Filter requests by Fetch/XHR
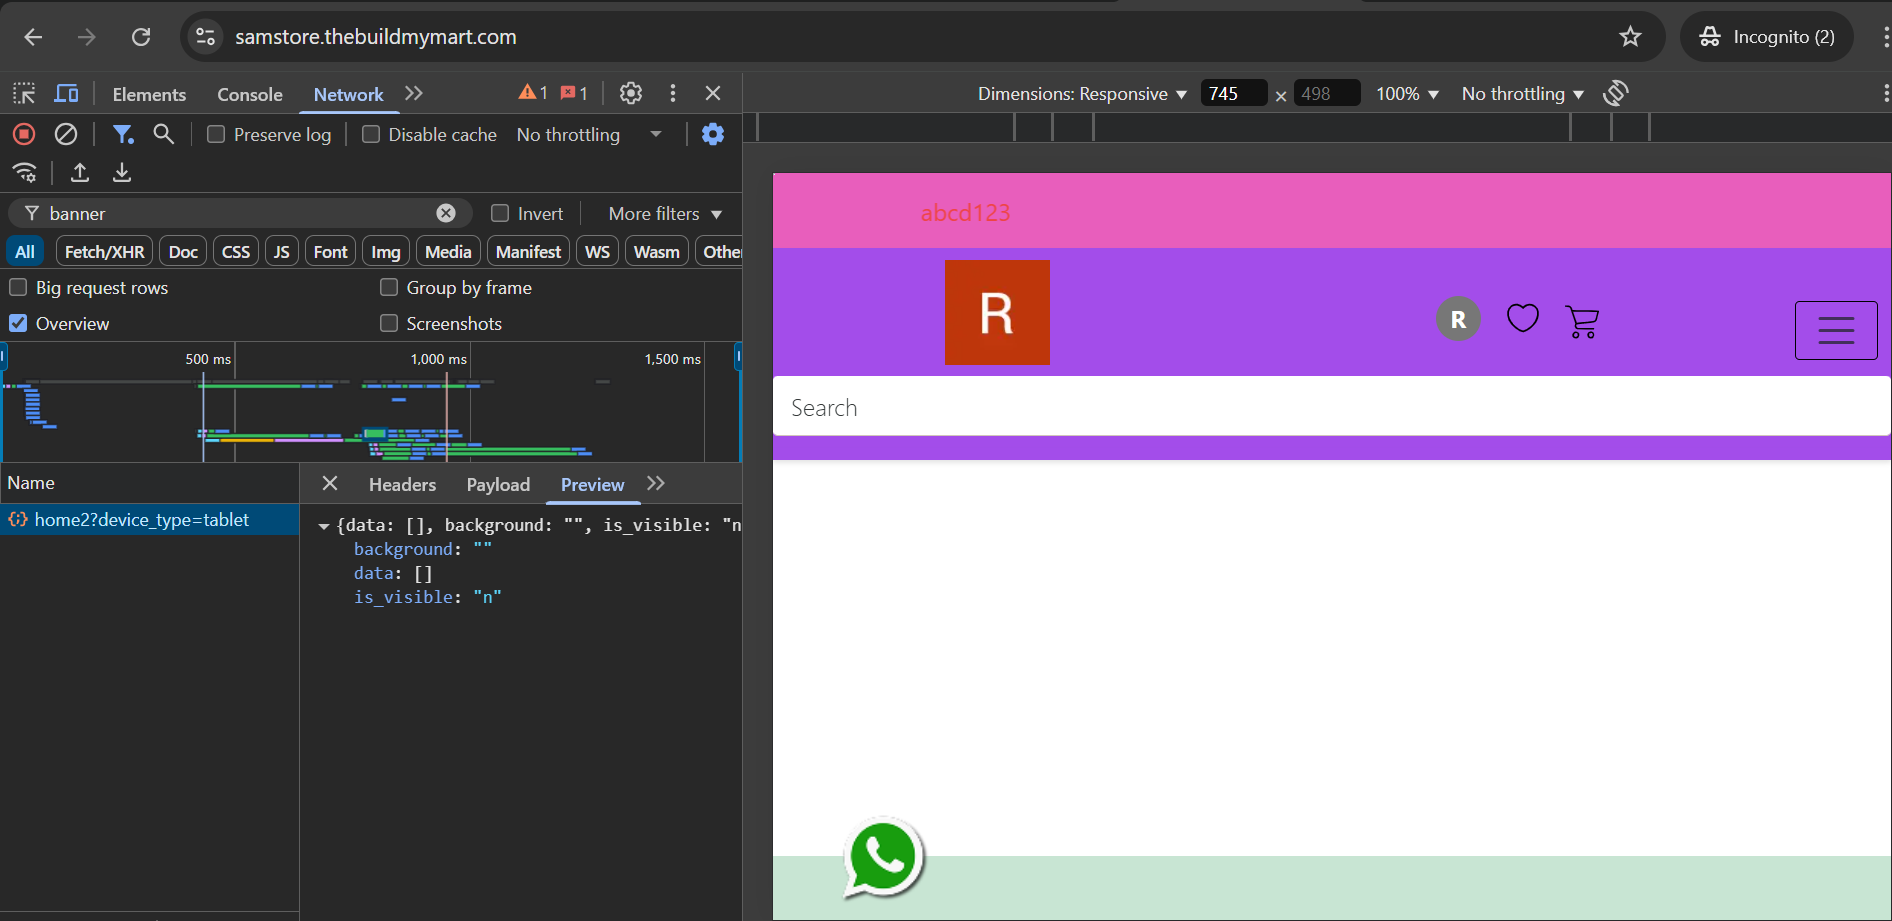This screenshot has height=921, width=1892. point(104,251)
